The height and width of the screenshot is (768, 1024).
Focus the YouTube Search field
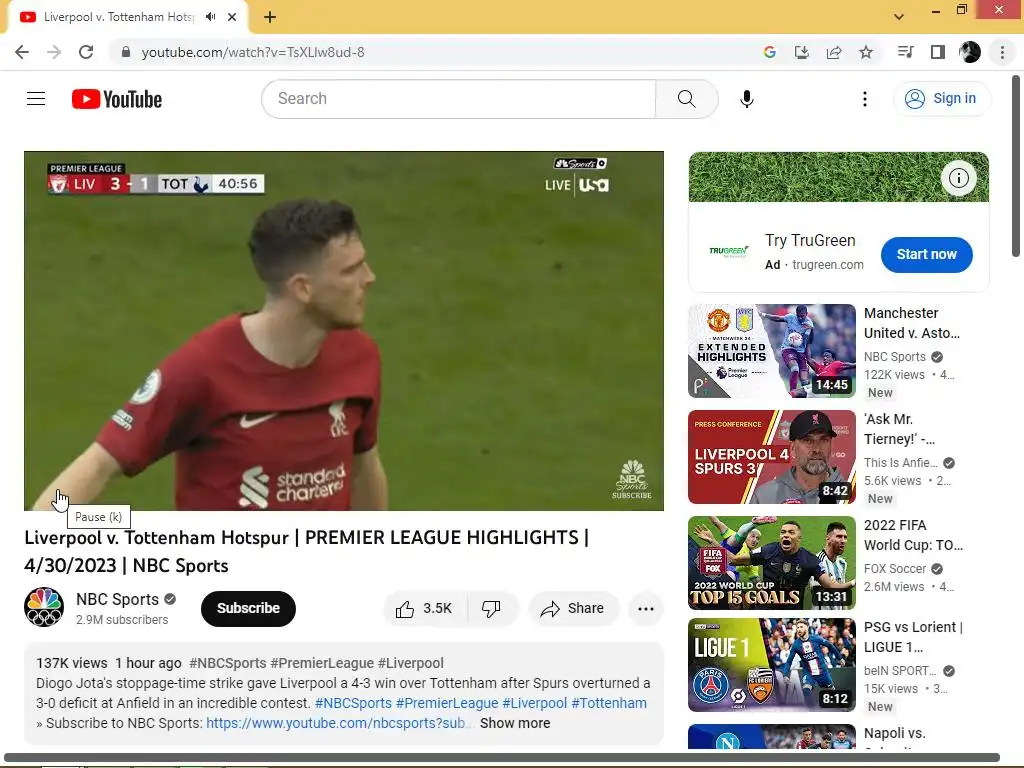pos(459,99)
